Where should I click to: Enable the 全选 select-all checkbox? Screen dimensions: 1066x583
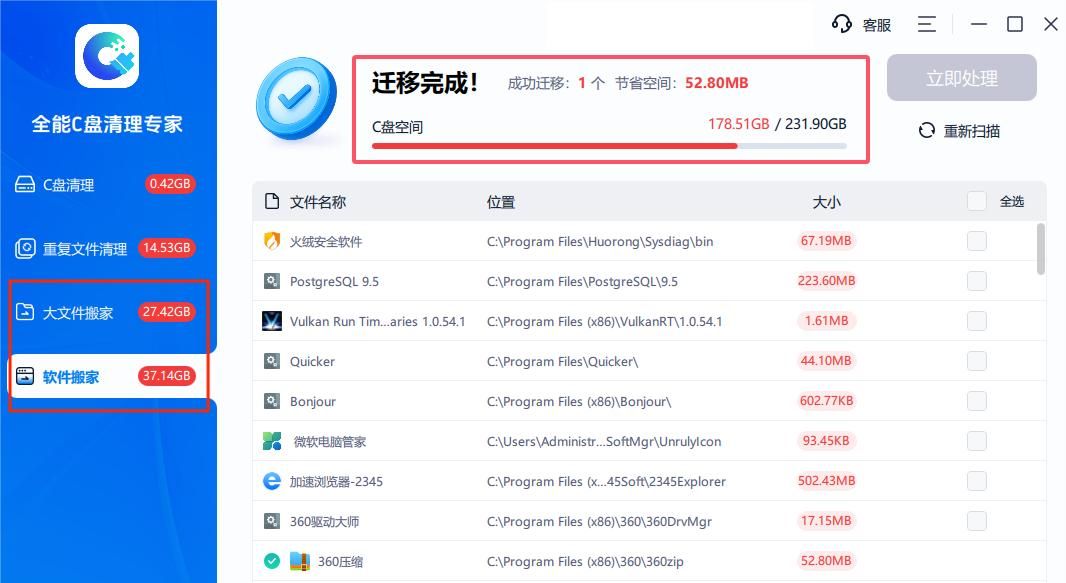click(977, 200)
